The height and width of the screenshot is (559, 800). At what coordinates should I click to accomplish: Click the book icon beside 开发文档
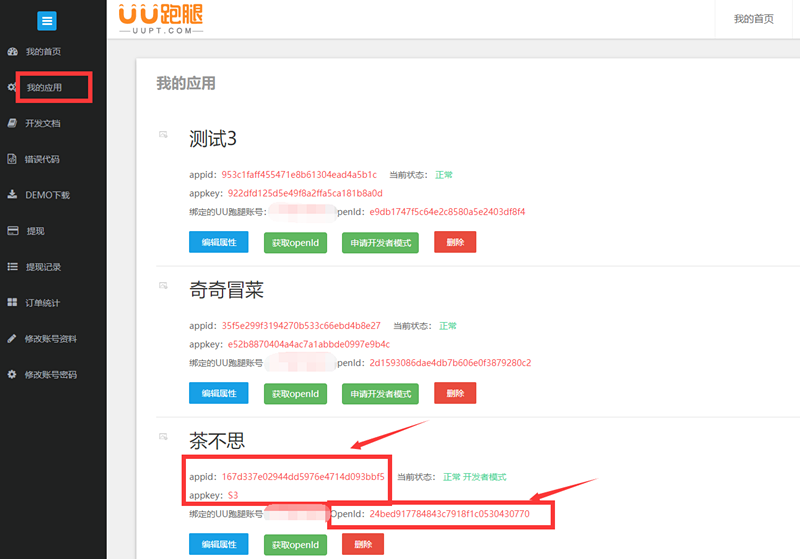(x=12, y=123)
